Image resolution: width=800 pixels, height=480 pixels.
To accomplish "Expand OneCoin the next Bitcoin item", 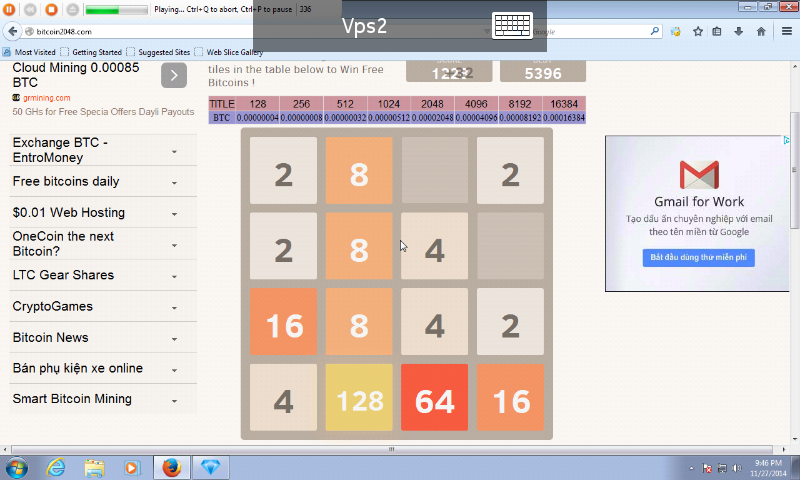I will click(x=103, y=244).
